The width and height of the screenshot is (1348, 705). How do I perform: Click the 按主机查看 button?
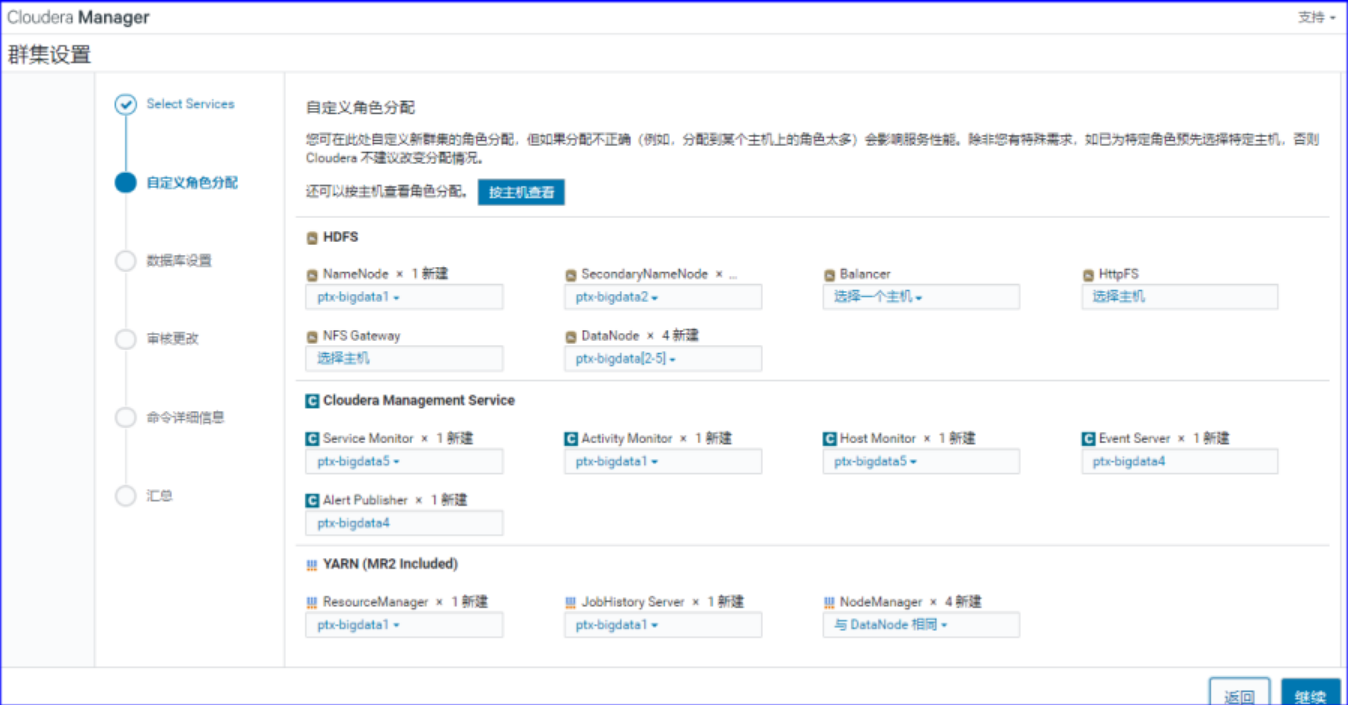[x=521, y=192]
